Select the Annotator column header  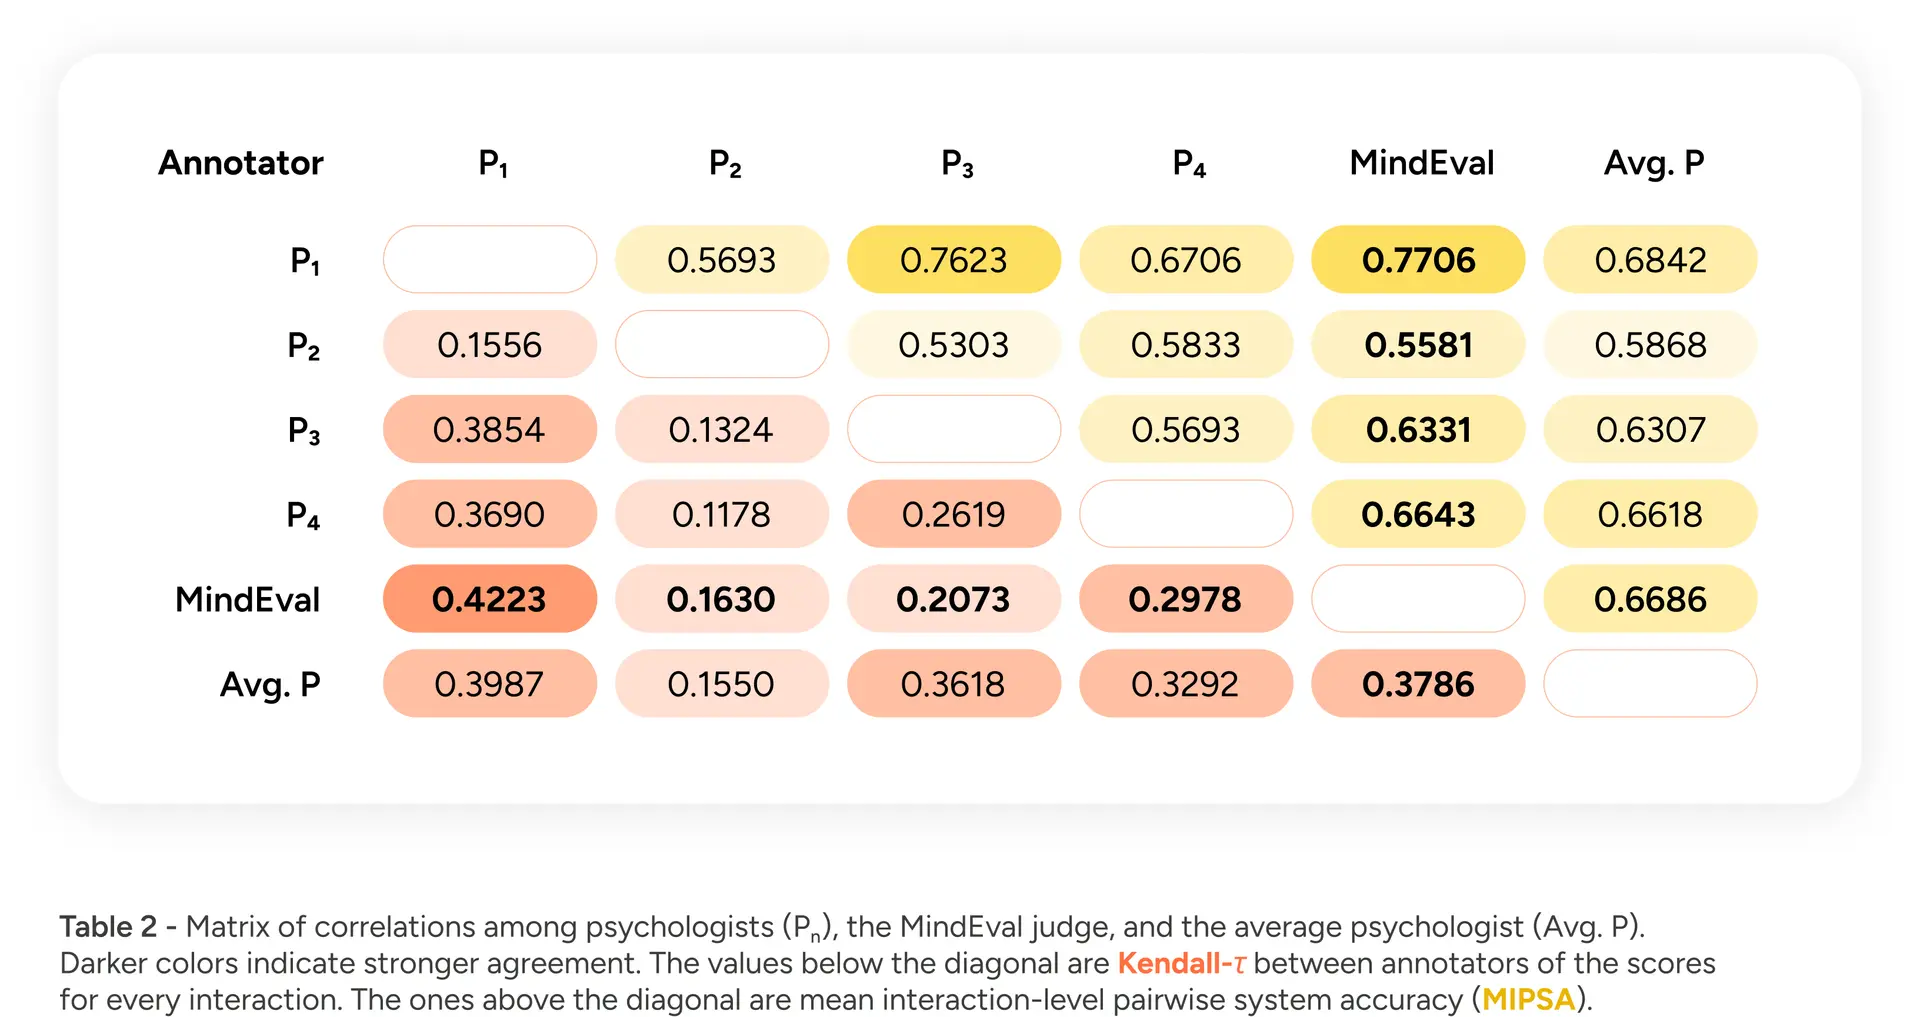tap(241, 163)
